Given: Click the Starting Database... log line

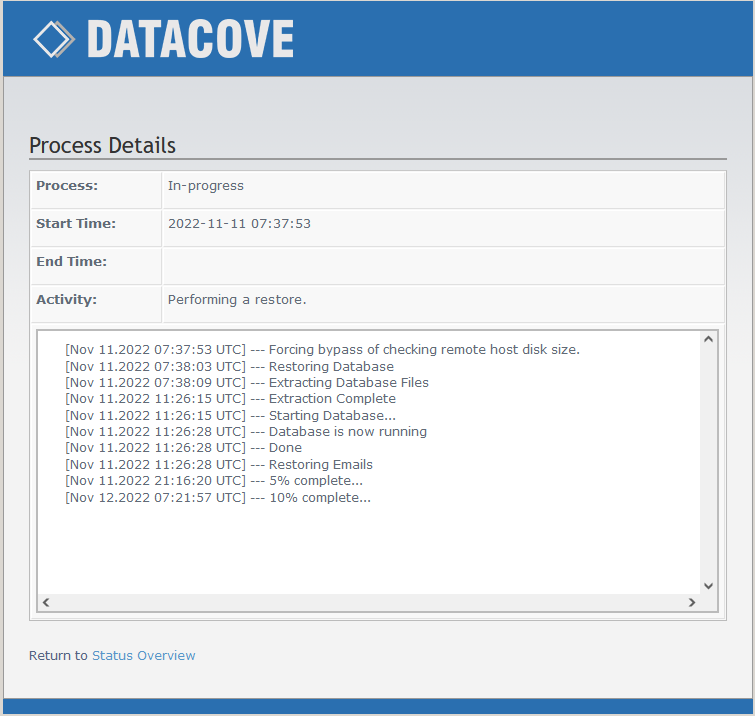Looking at the screenshot, I should [230, 416].
